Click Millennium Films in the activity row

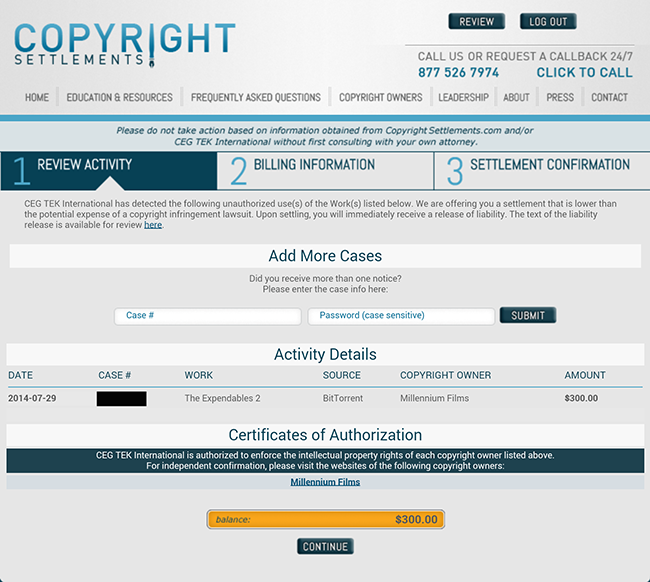pos(434,398)
